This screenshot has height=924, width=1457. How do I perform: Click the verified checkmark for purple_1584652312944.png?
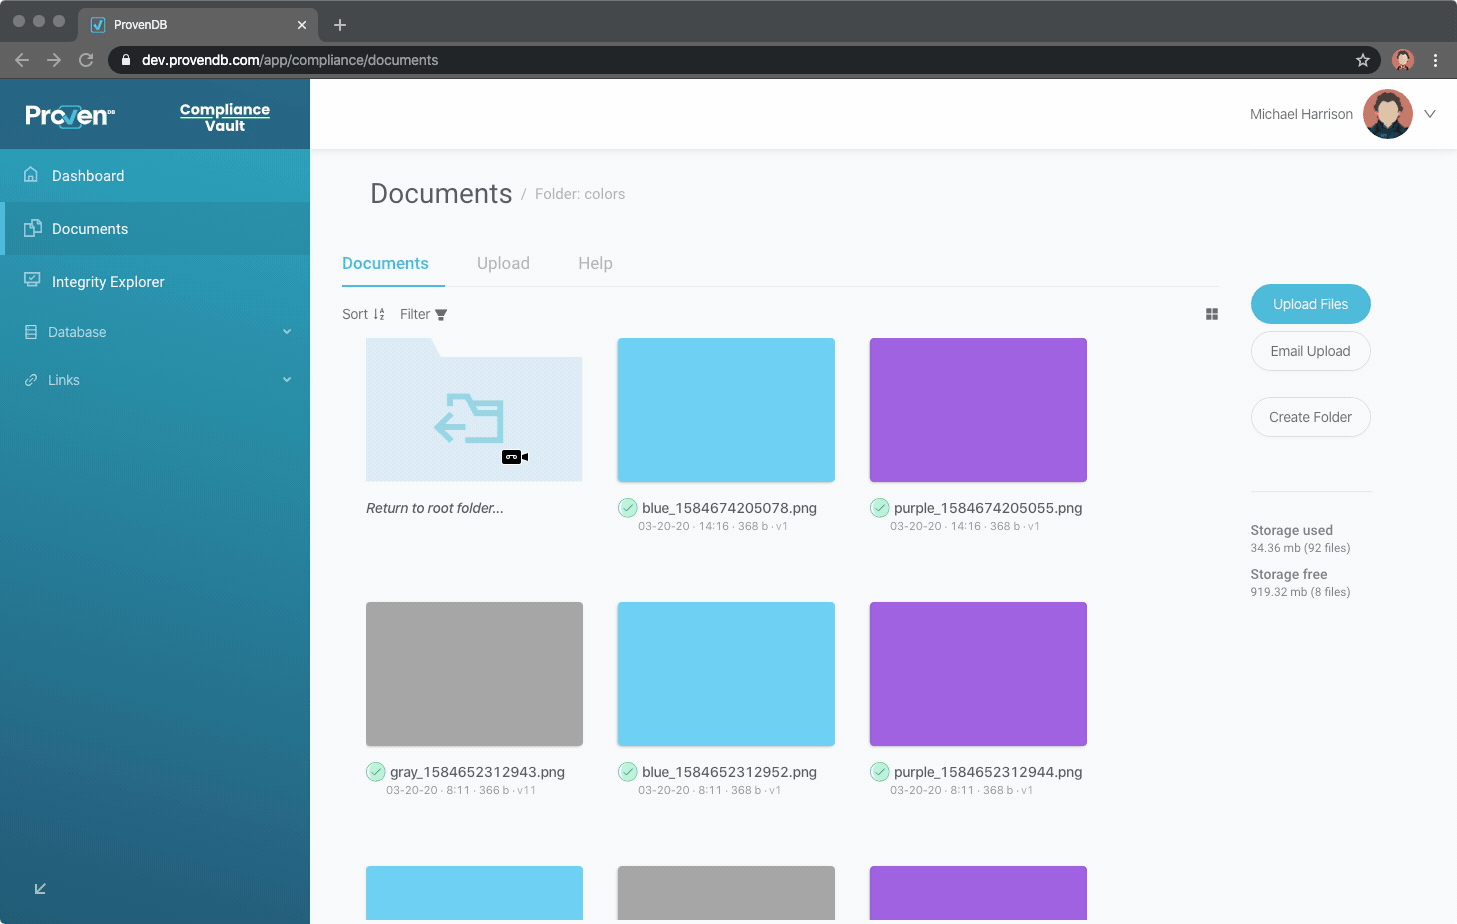coord(879,772)
